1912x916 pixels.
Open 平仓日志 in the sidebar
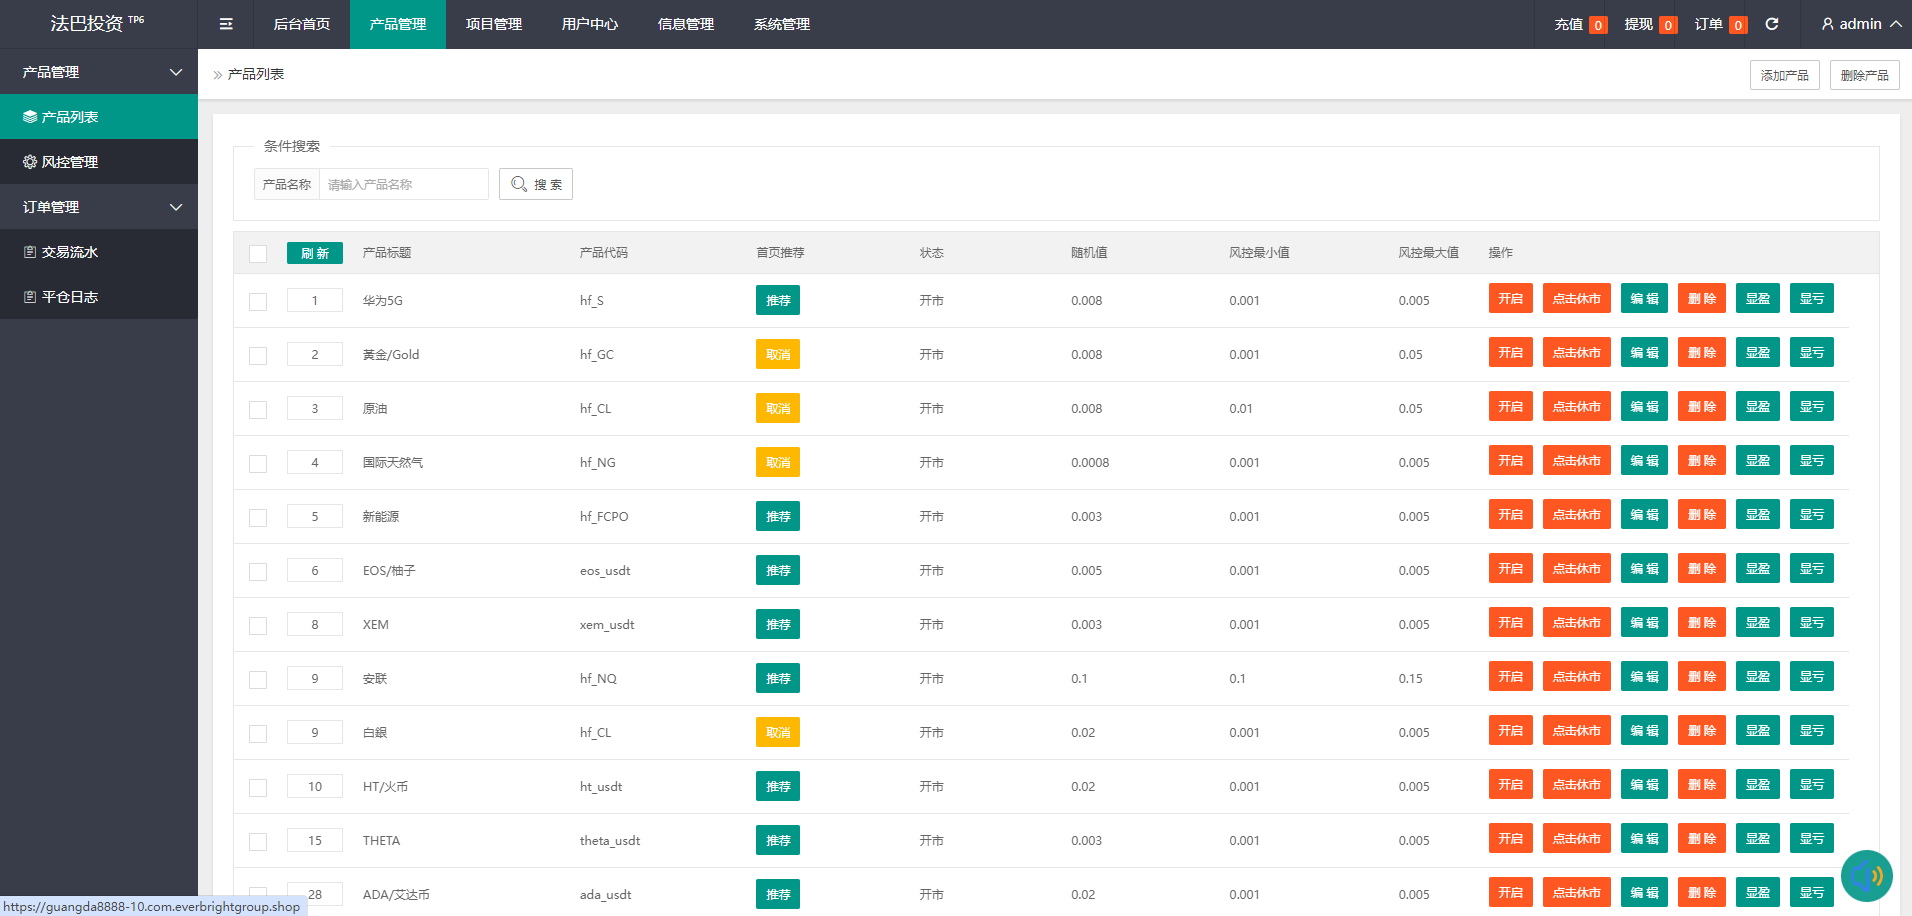(x=99, y=297)
